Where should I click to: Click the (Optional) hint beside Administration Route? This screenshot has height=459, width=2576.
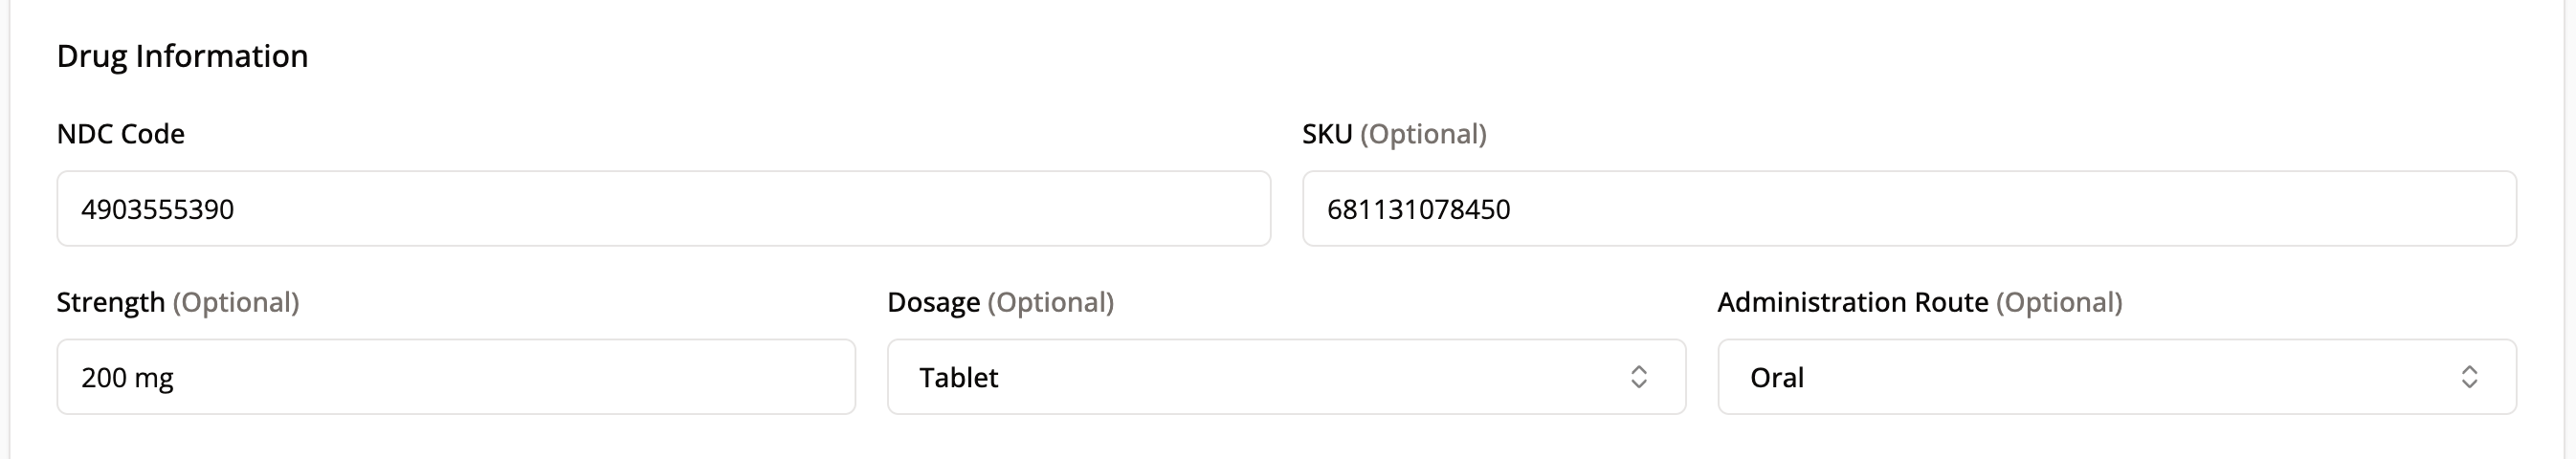[2059, 302]
